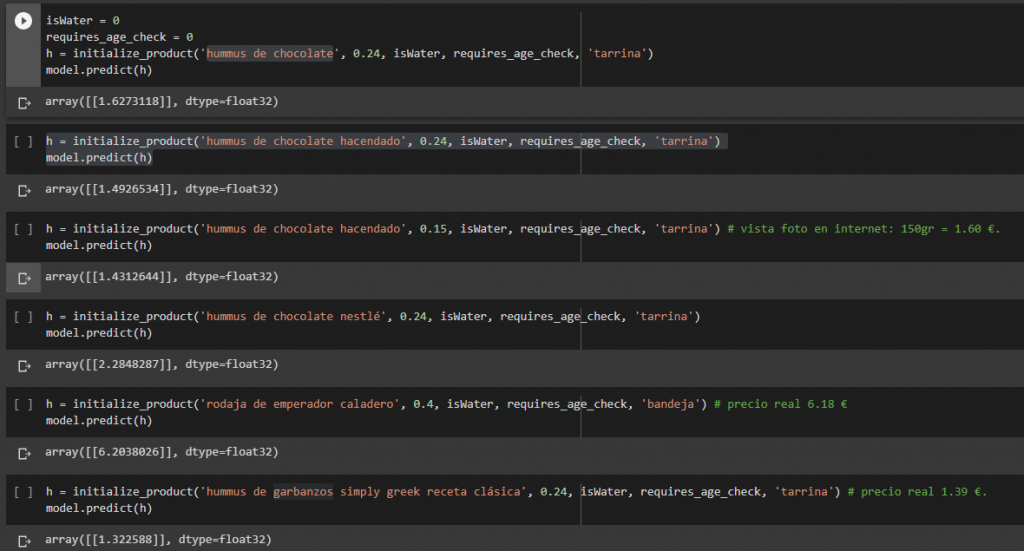
Task: Click output icon beside array 2.2848287
Action: [x=24, y=366]
